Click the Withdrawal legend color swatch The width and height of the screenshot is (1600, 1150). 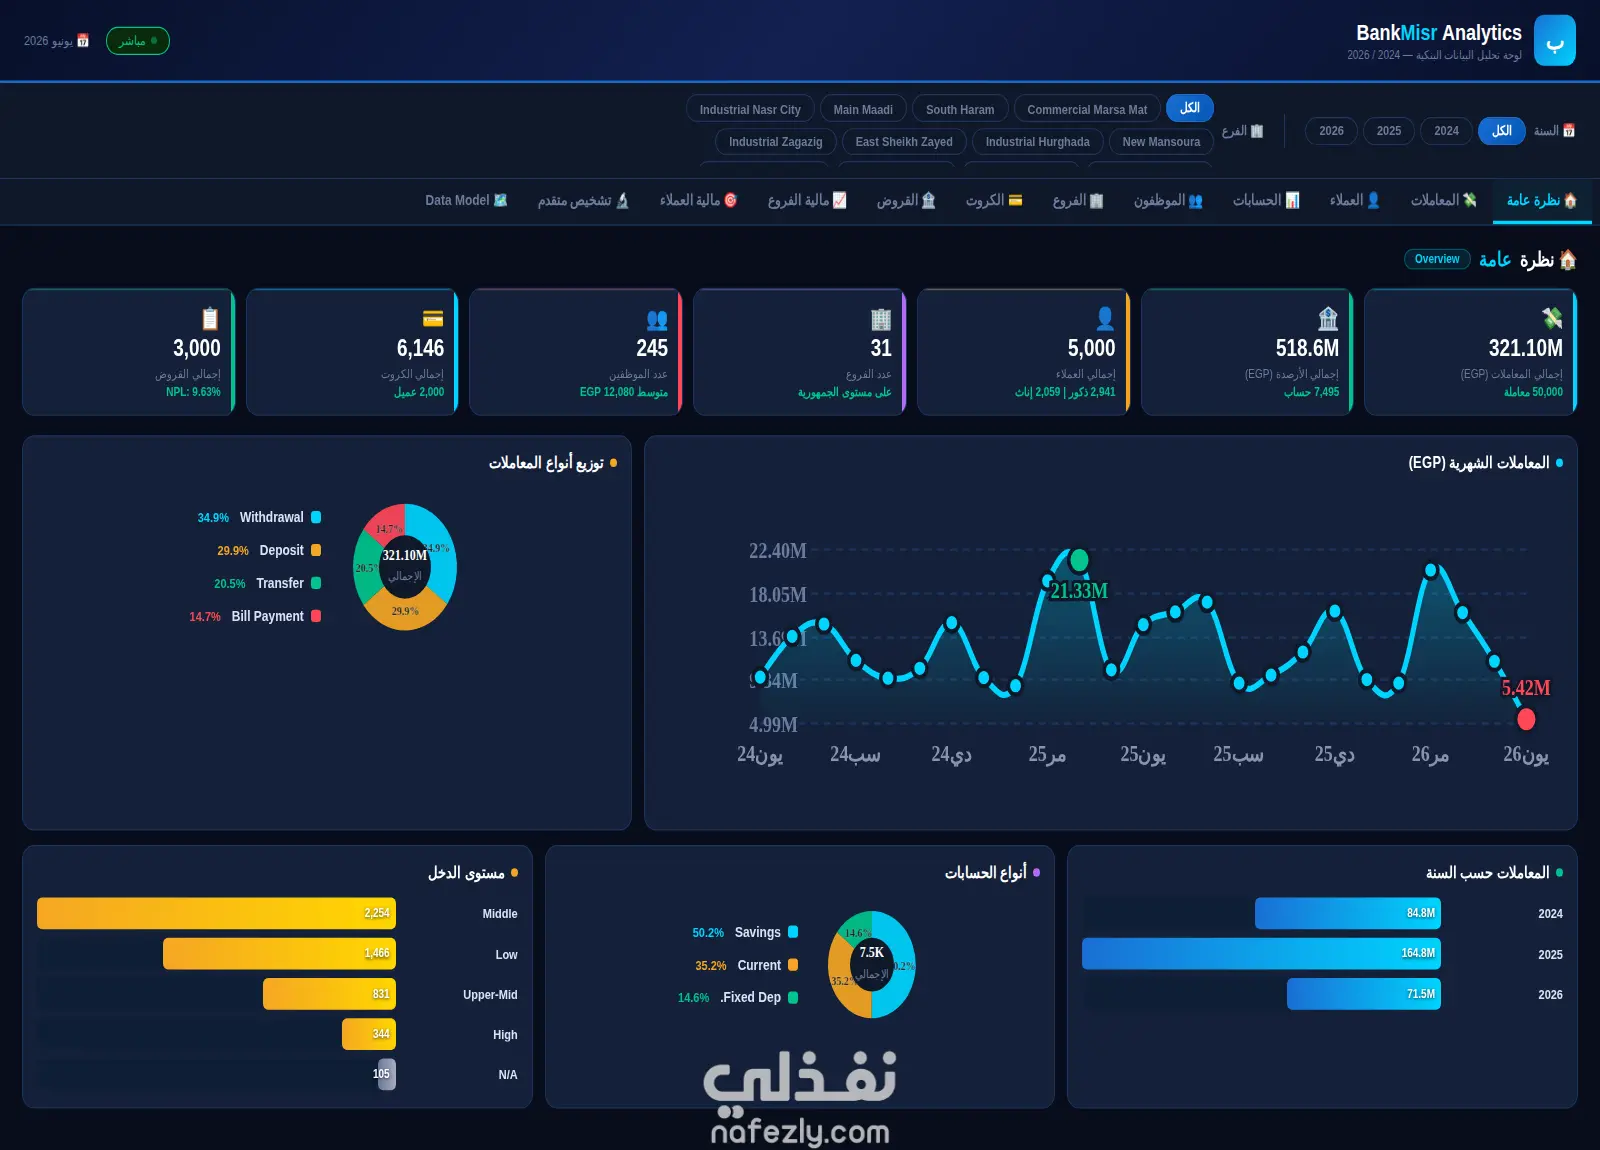pyautogui.click(x=316, y=517)
